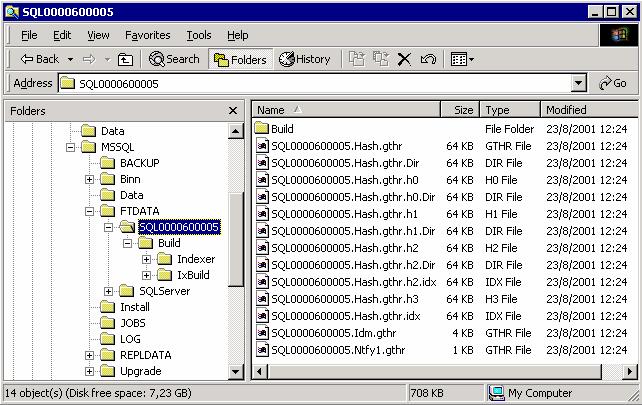Image resolution: width=642 pixels, height=405 pixels.
Task: Open the Views dropdown button
Action: (462, 59)
